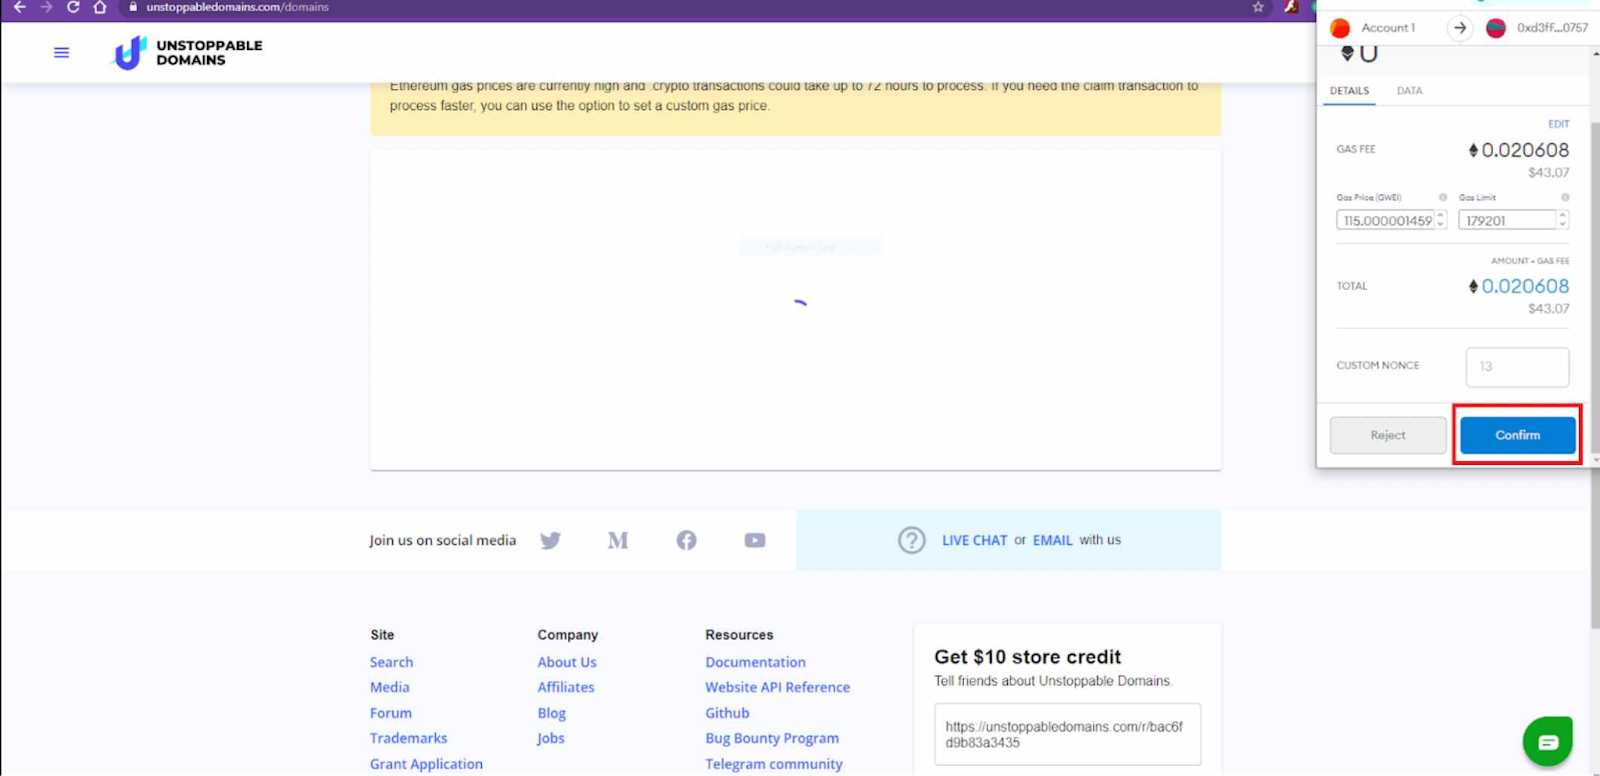Open the Telegram community link

click(x=774, y=764)
